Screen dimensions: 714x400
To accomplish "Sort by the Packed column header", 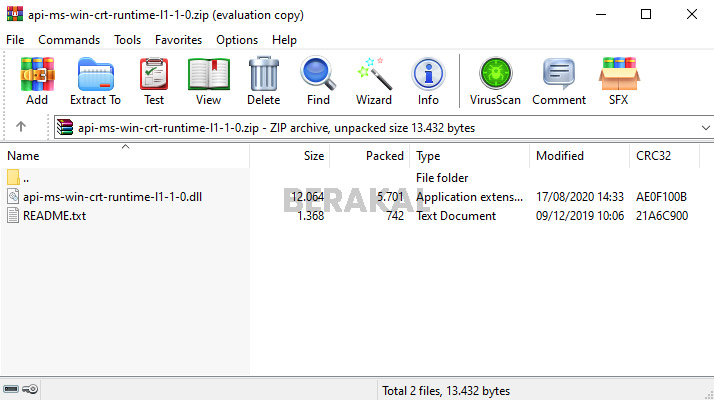I will [x=370, y=156].
